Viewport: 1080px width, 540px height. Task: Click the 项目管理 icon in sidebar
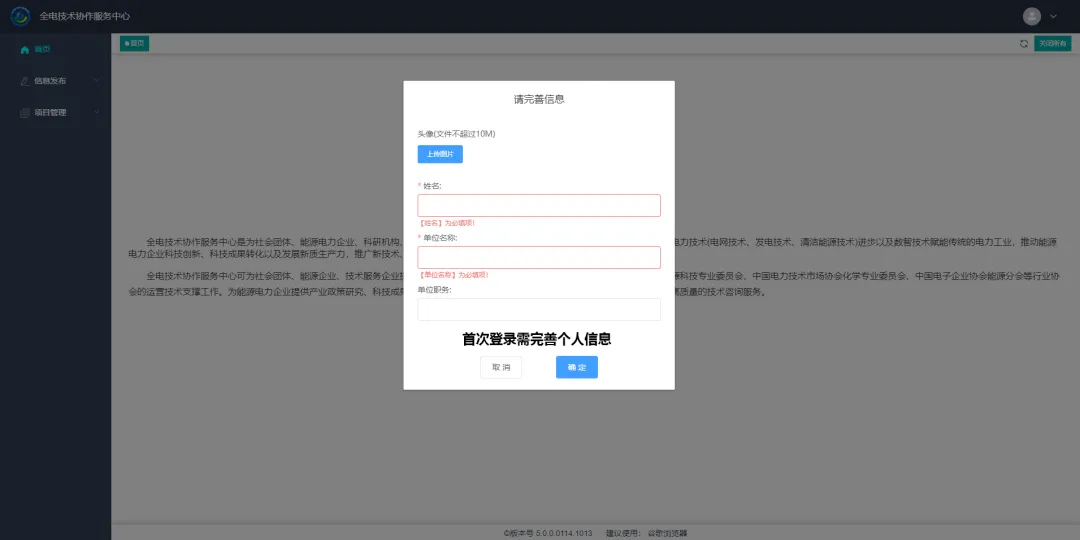click(x=25, y=112)
